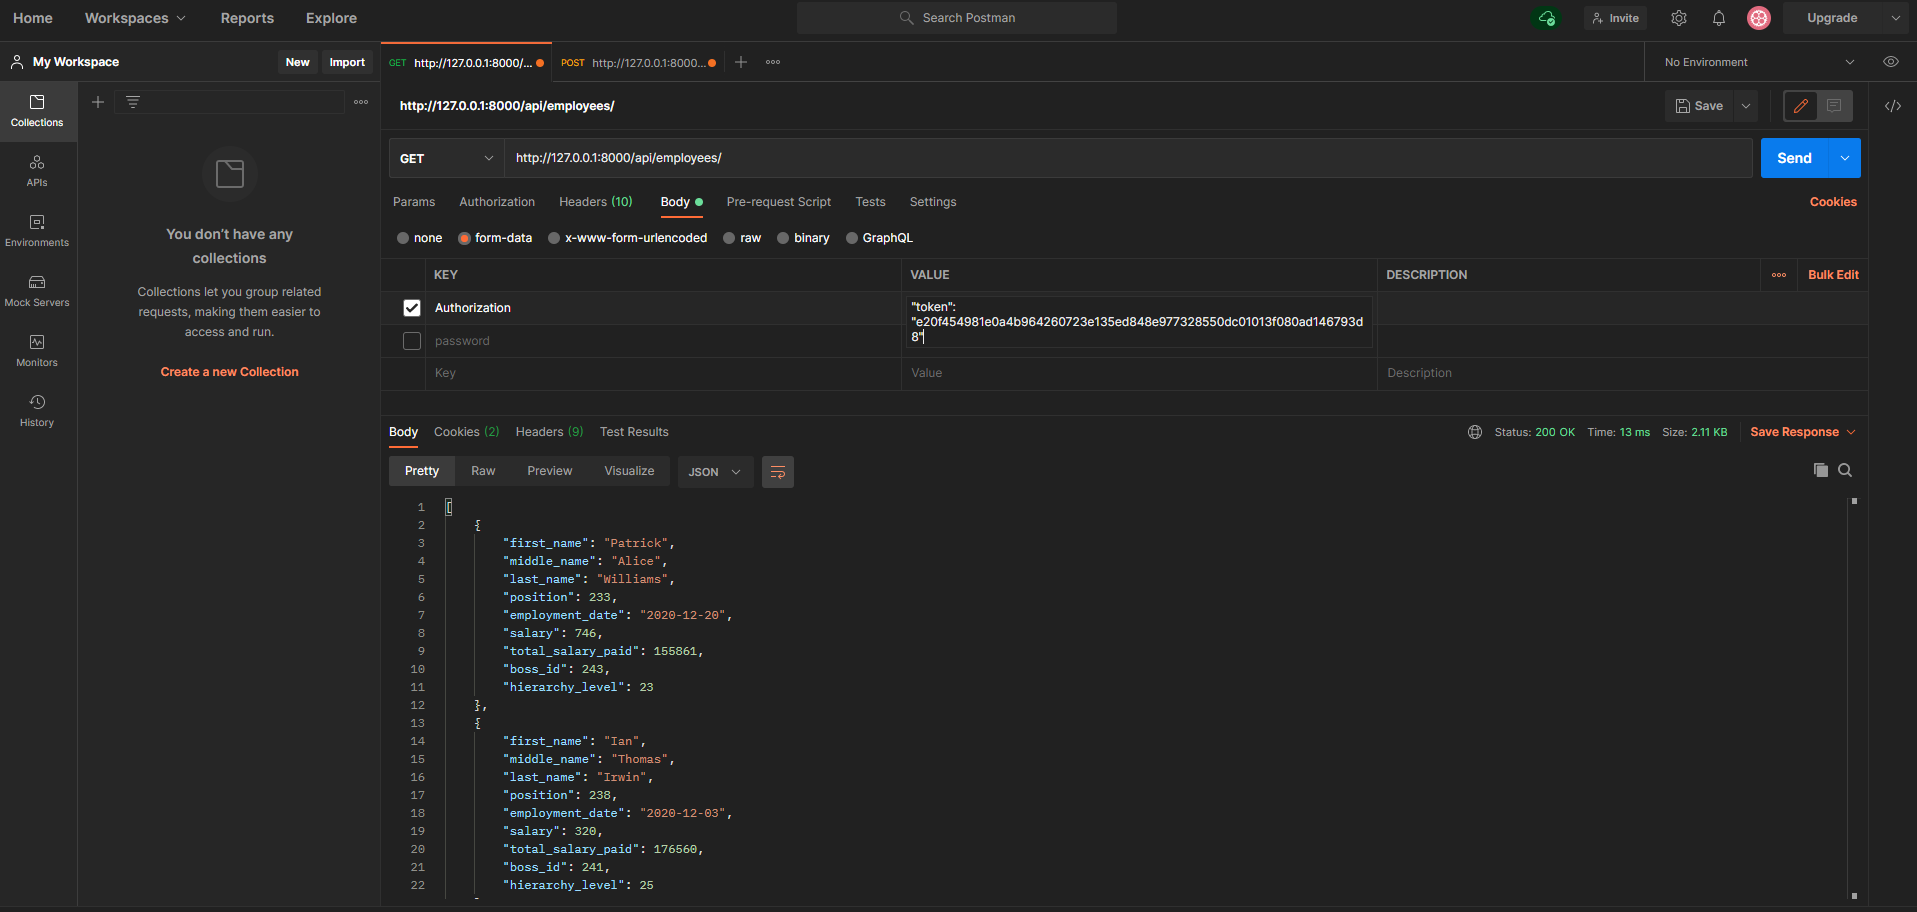
Task: Open the Monitors sidebar panel
Action: 37,351
